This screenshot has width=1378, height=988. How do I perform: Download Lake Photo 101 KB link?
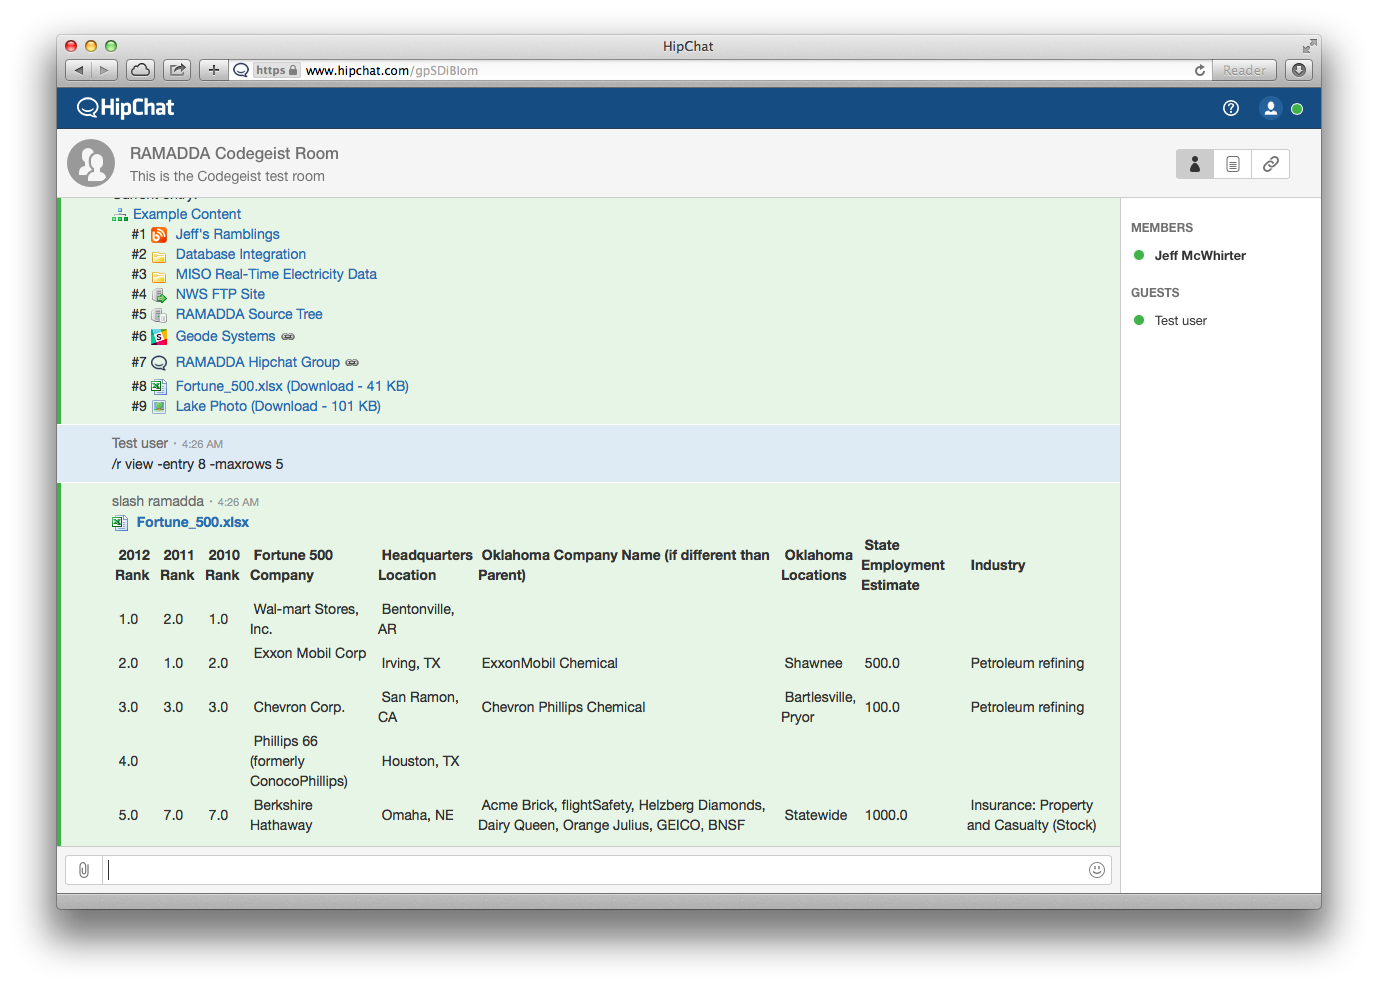(278, 406)
